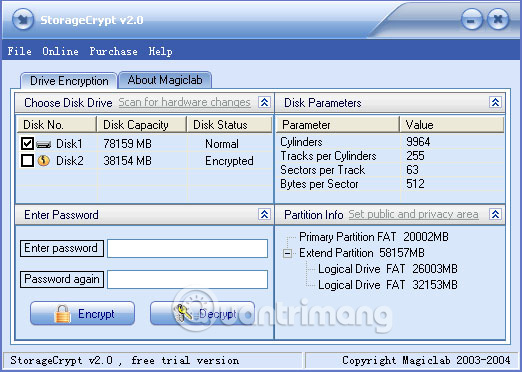This screenshot has height=372, width=522.
Task: Collapse the Enter Password panel
Action: 264,214
